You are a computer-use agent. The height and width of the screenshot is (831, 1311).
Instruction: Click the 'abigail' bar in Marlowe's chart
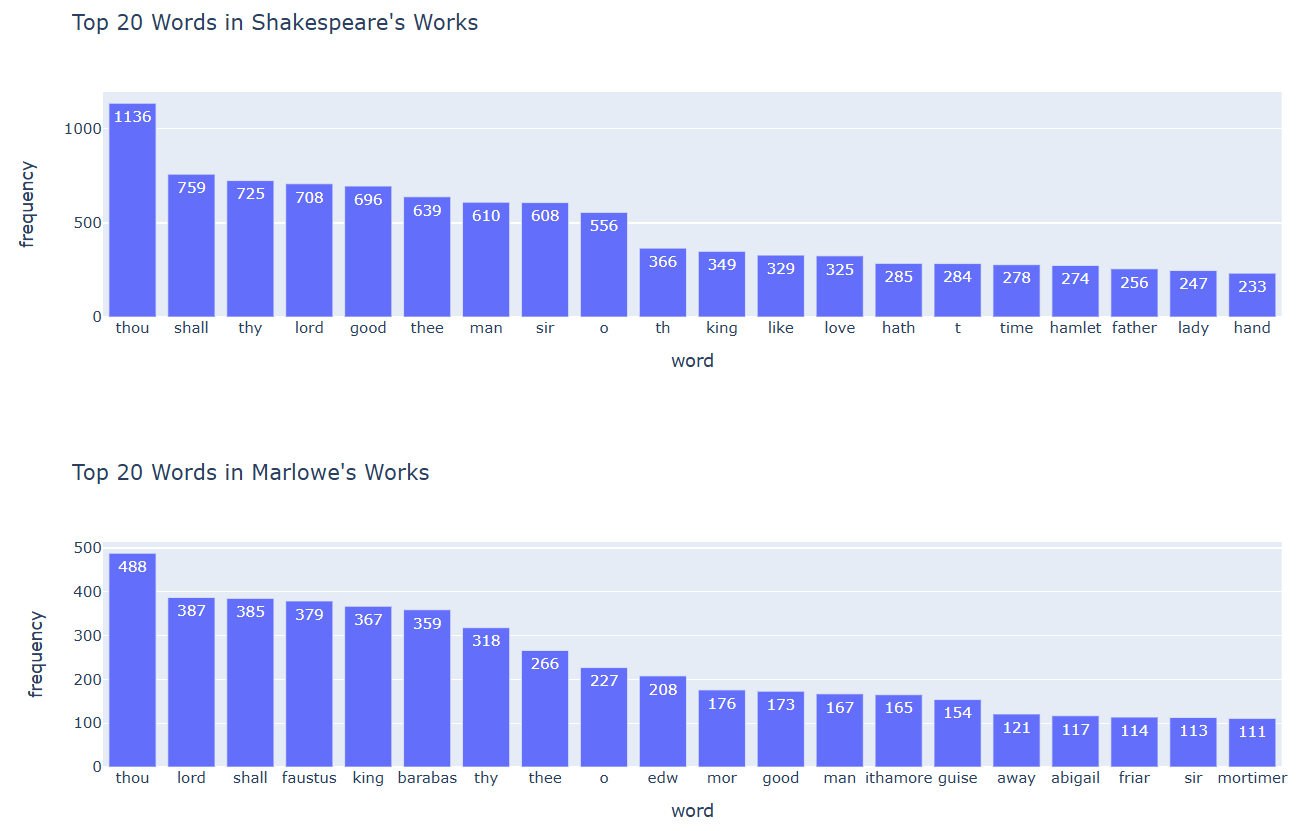click(x=1075, y=741)
